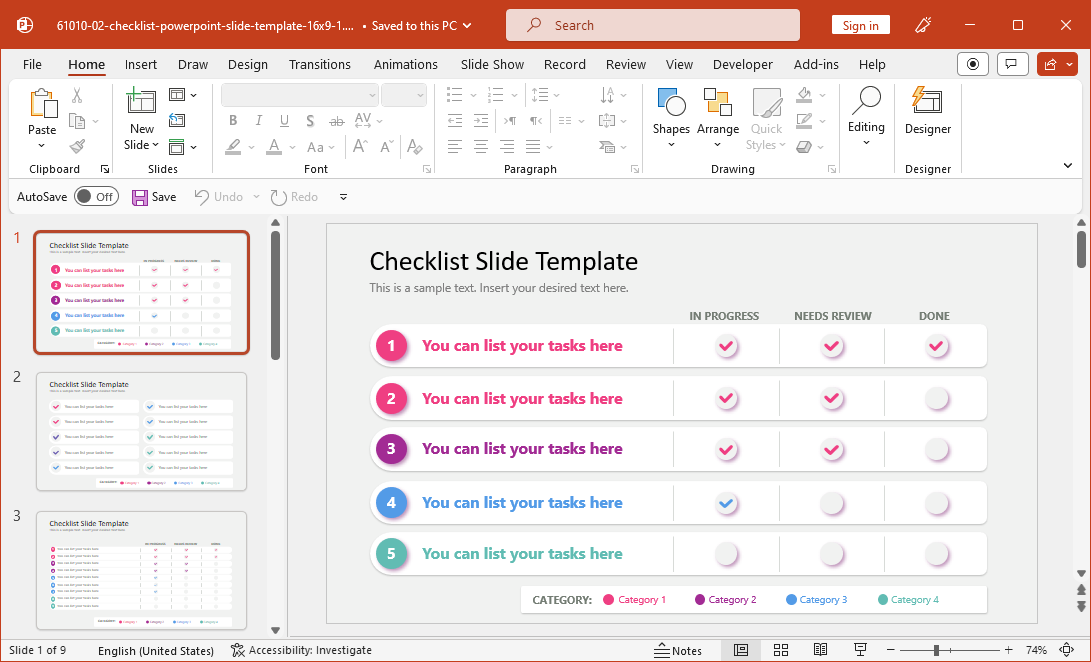This screenshot has height=662, width=1091.
Task: Toggle Notes pane from status bar
Action: coord(678,650)
